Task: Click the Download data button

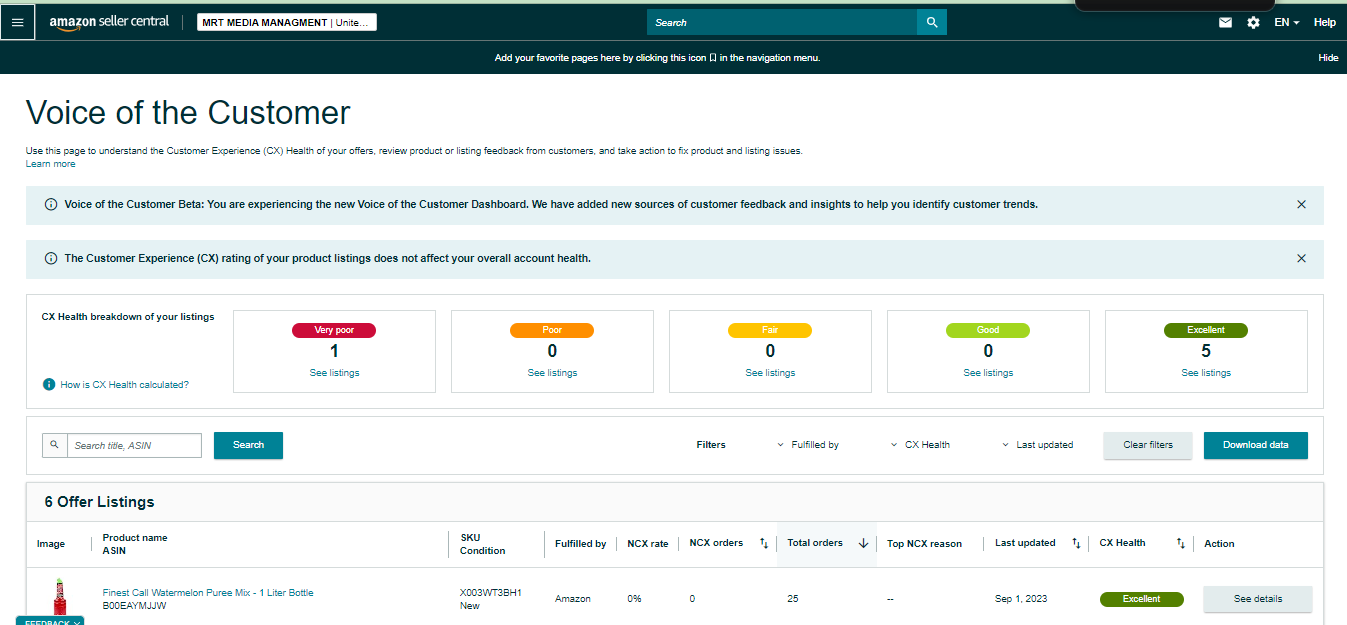Action: tap(1256, 445)
